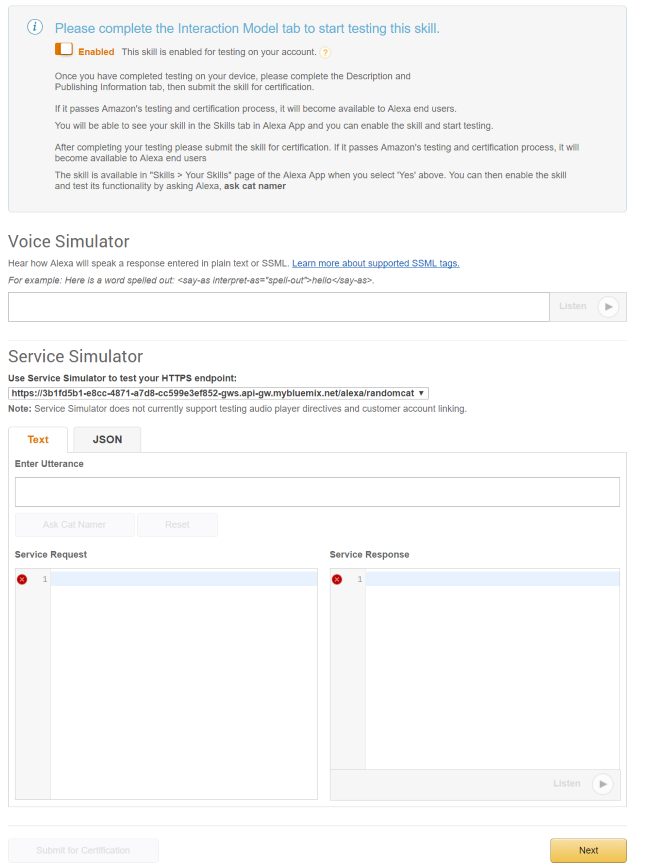Click the Voice Simulator heading
The height and width of the screenshot is (868, 650).
point(69,241)
